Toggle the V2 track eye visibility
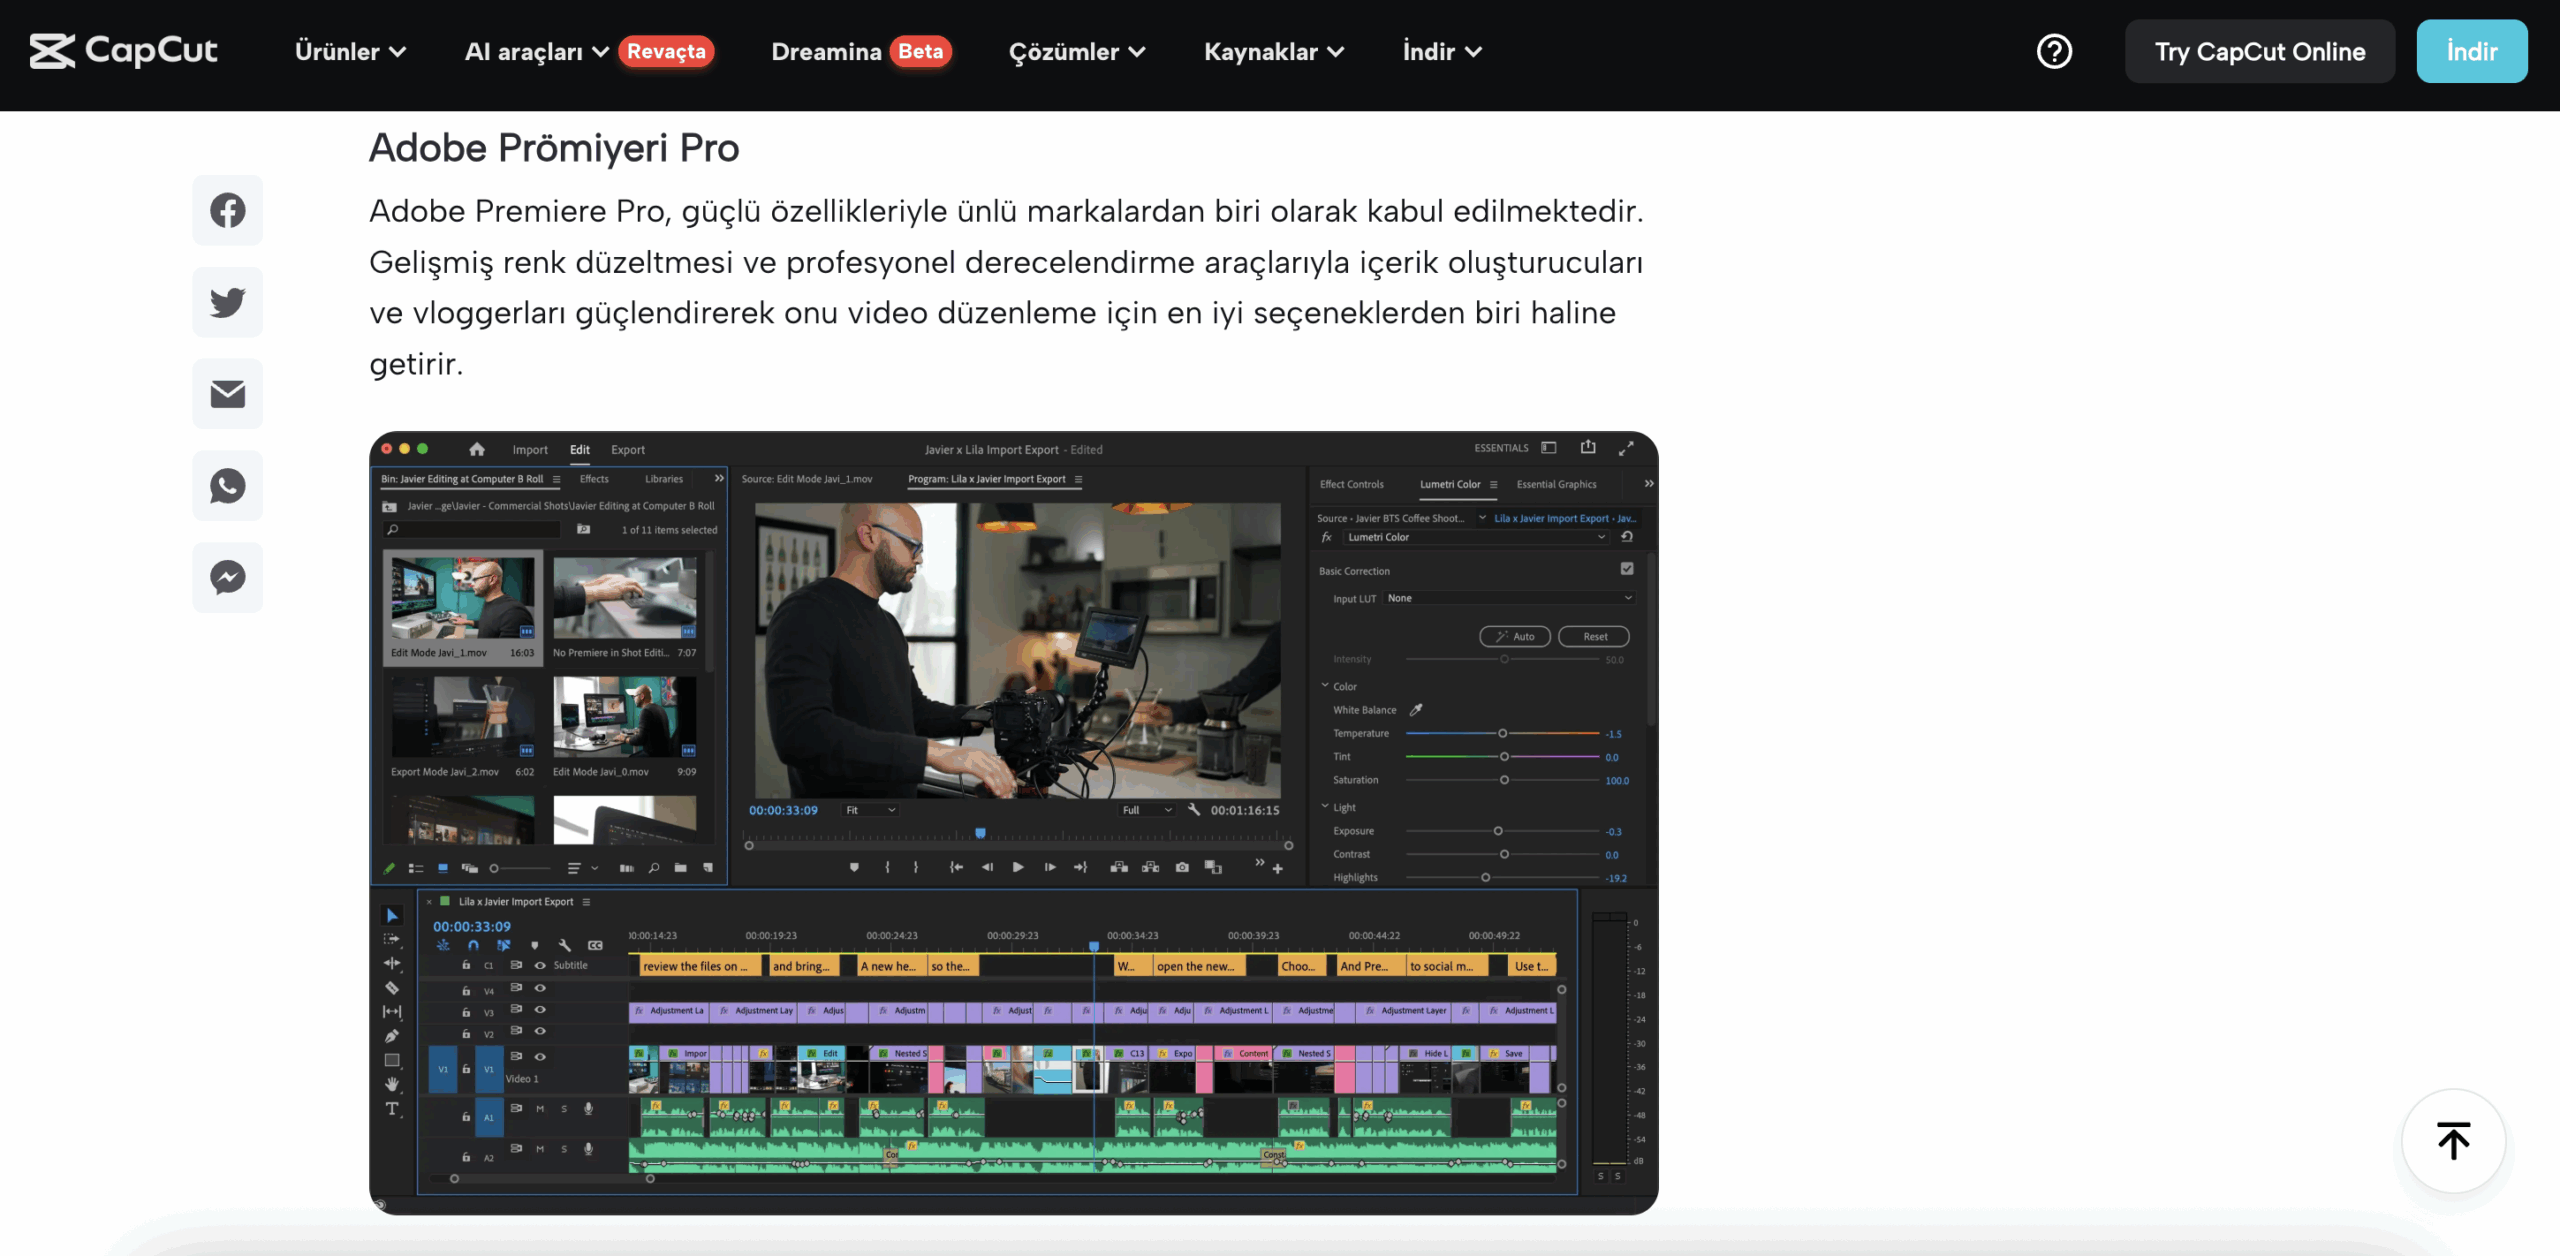The image size is (2560, 1256). [540, 1030]
